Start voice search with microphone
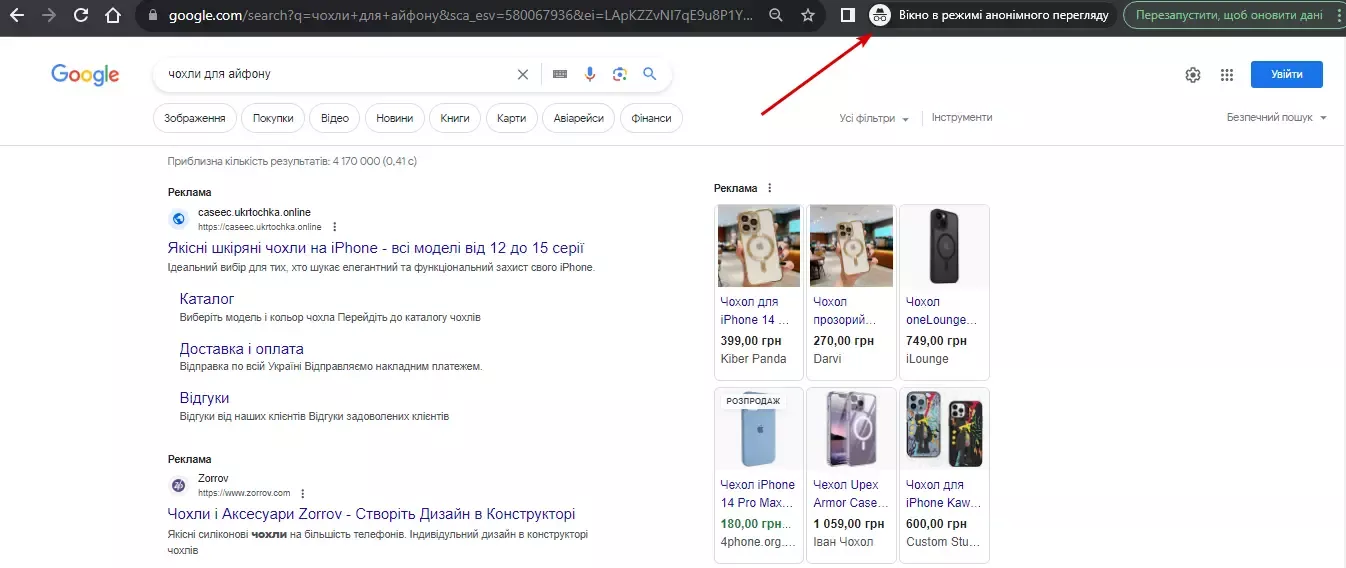This screenshot has width=1346, height=568. [x=590, y=74]
